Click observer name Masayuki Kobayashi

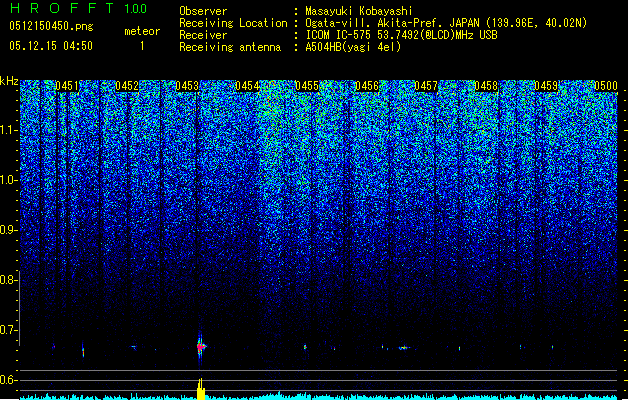359,11
